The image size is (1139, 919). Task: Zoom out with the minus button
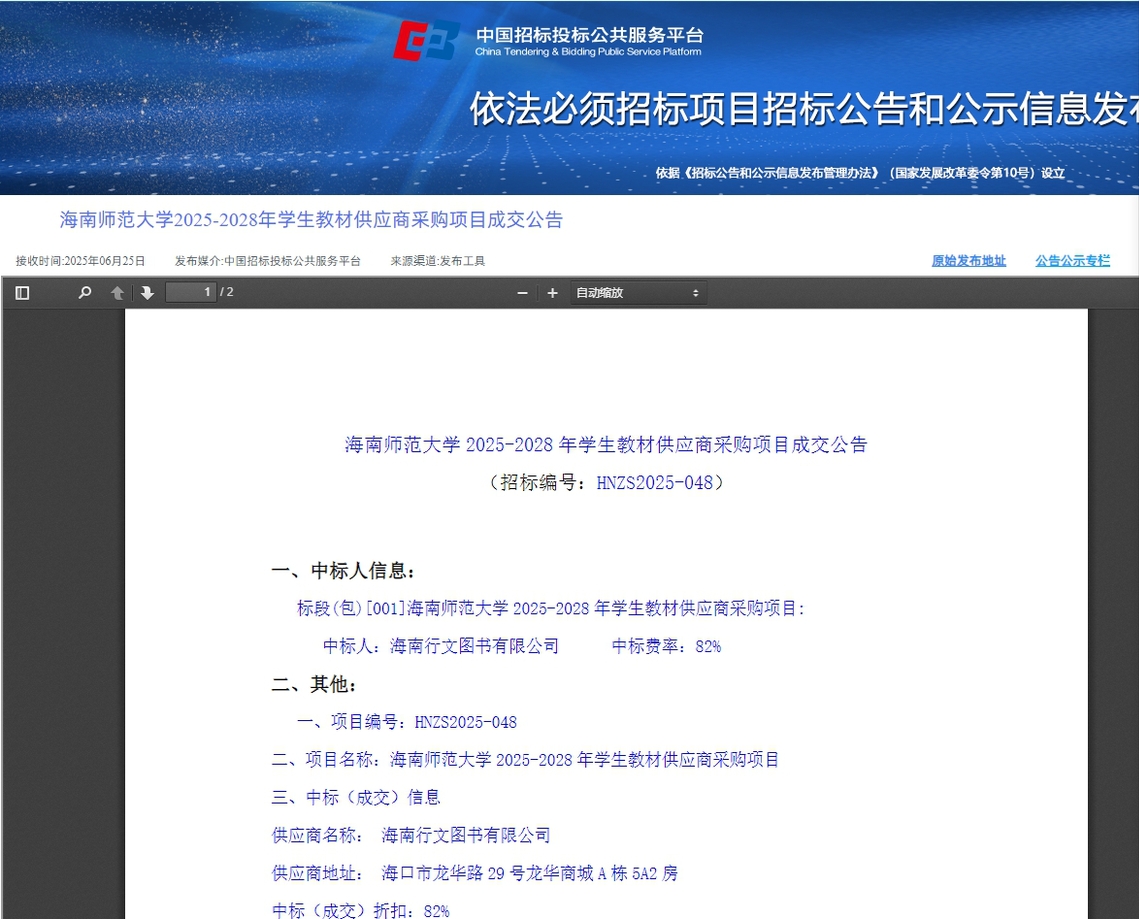tap(522, 293)
